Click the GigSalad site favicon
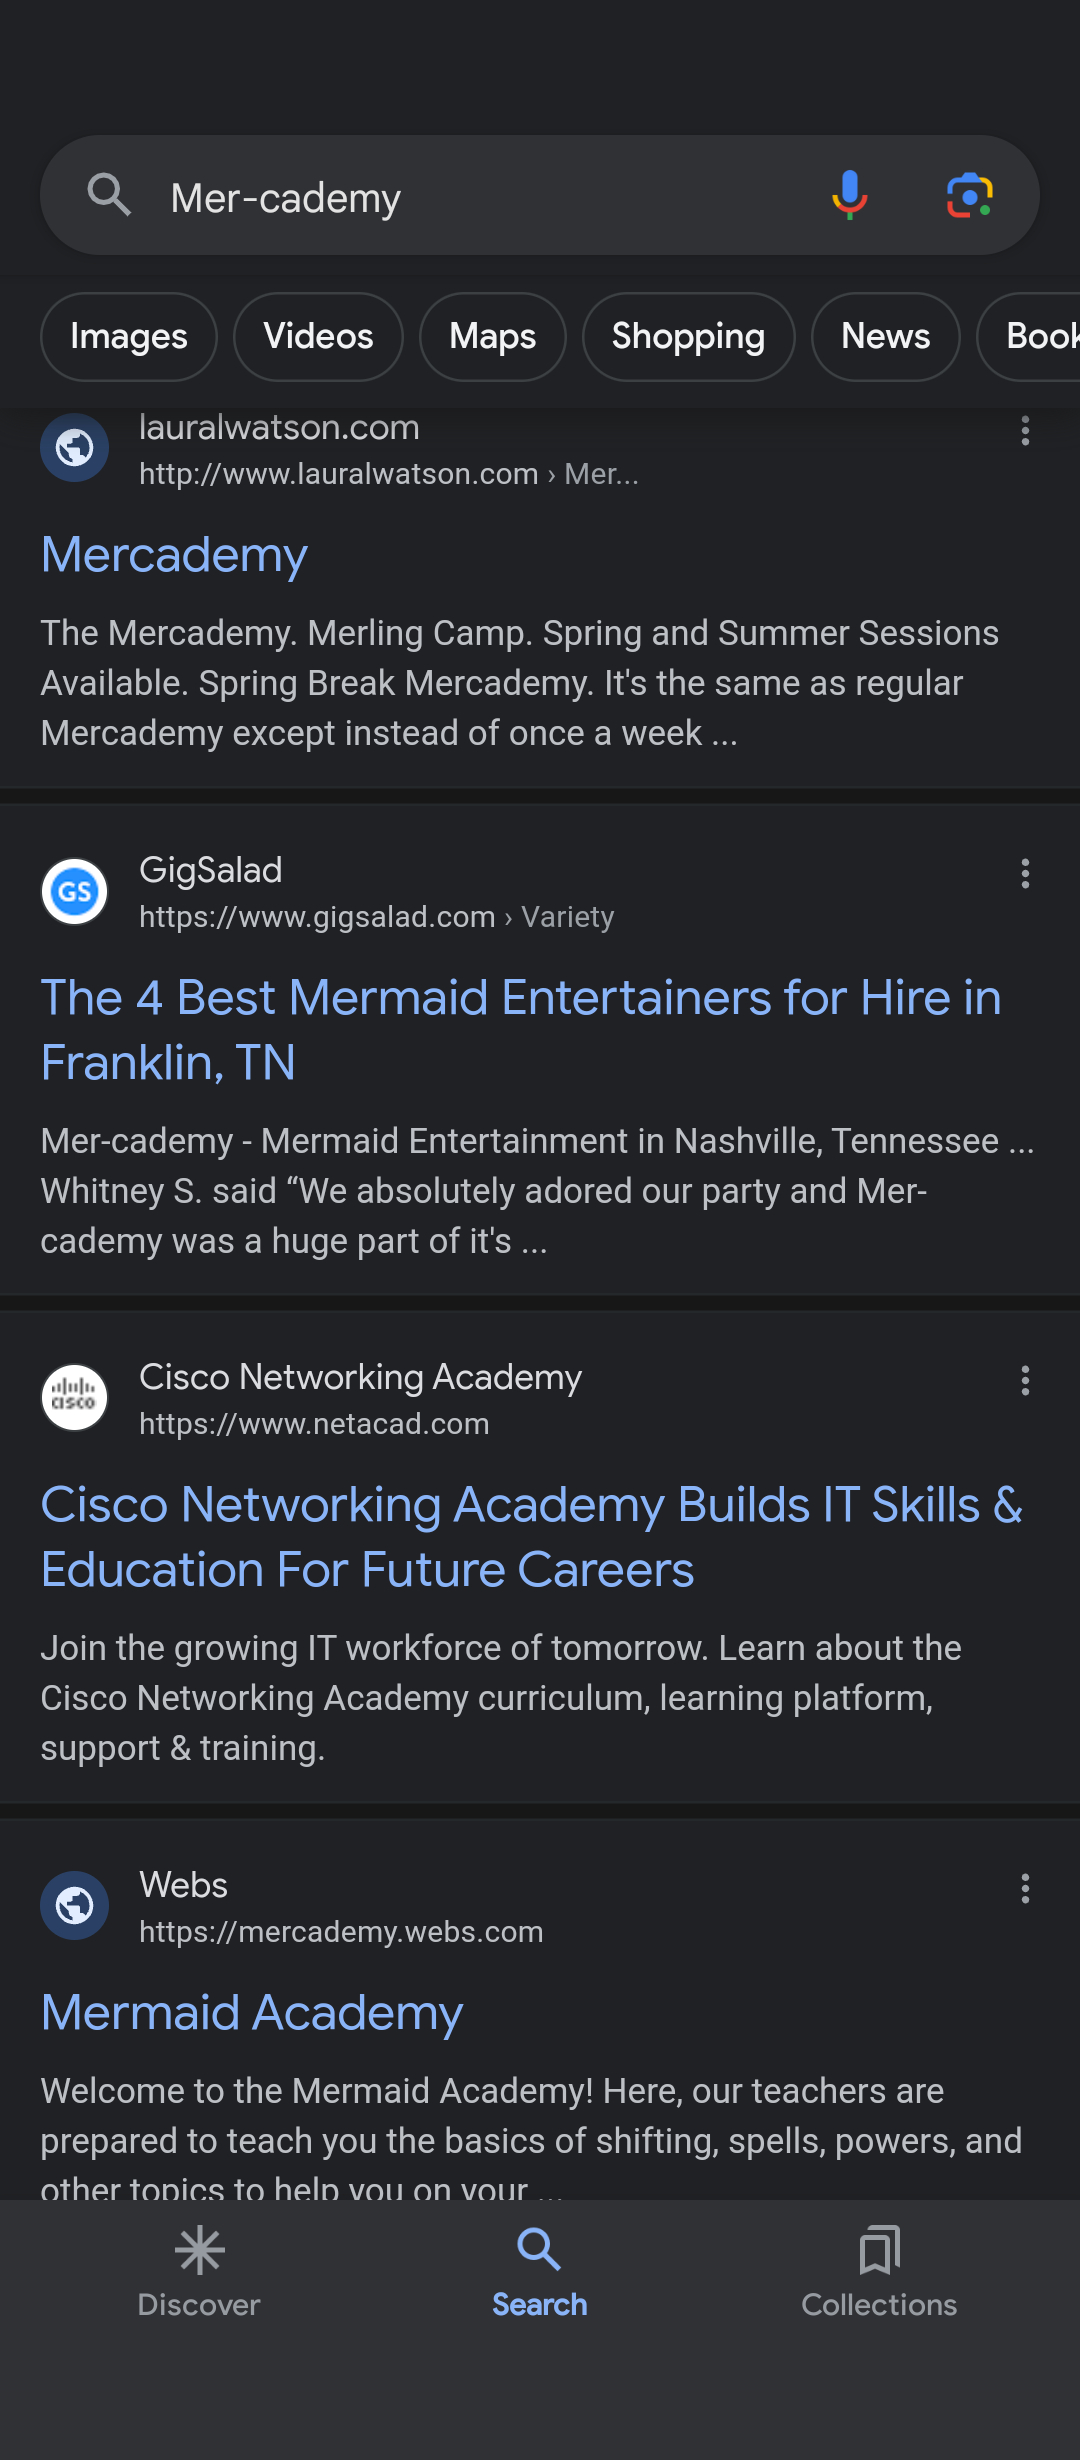The image size is (1080, 2460). 75,891
